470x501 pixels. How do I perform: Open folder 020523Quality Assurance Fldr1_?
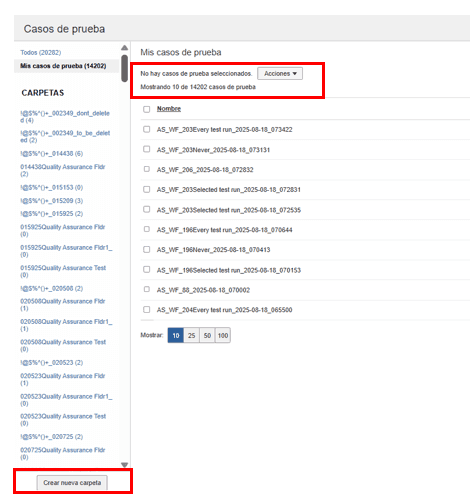[x=66, y=400]
